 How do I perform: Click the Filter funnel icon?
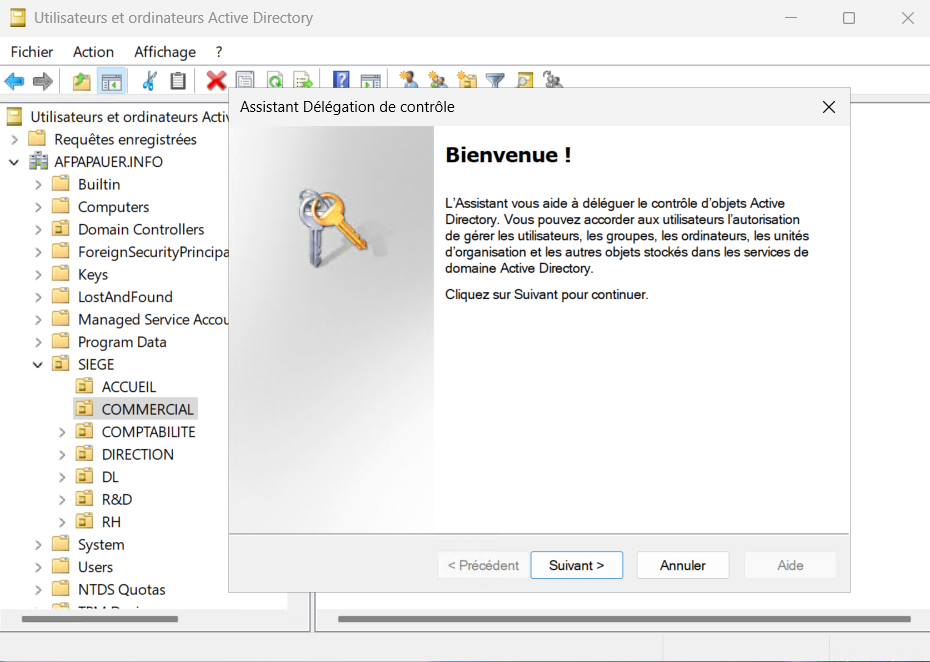[495, 81]
